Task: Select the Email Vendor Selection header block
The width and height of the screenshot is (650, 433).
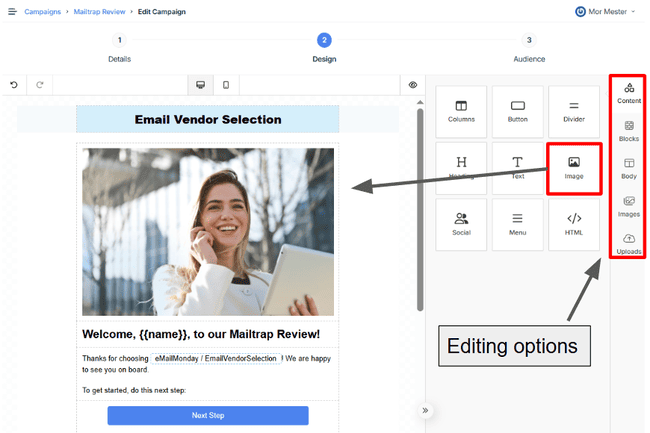Action: 208,119
